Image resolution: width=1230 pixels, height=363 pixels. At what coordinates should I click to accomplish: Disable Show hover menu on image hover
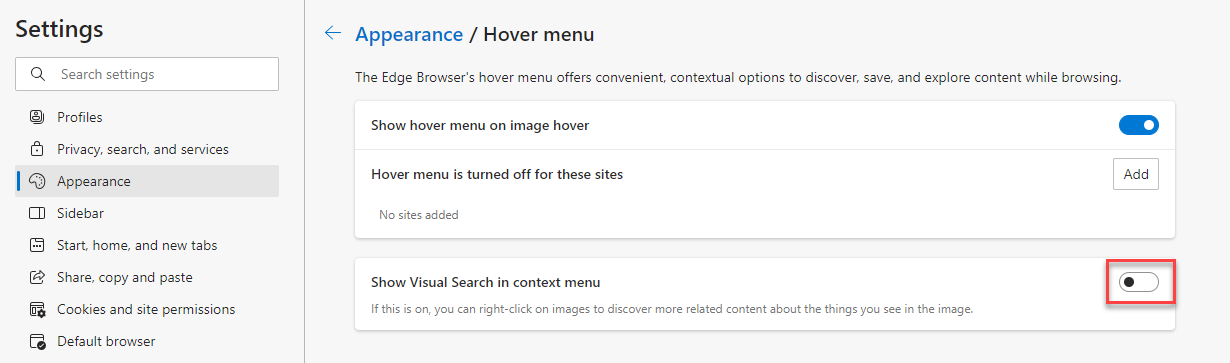(x=1138, y=125)
